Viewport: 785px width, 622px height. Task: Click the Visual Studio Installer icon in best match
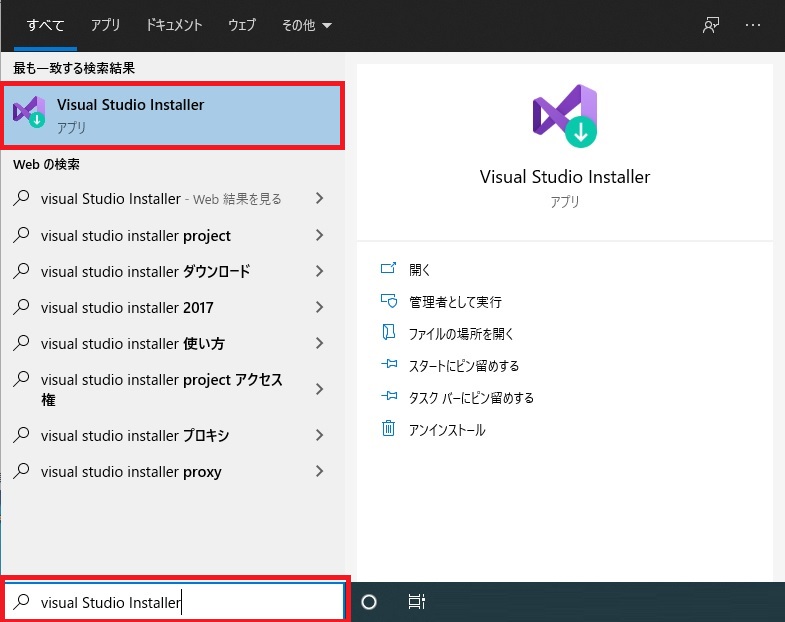(x=29, y=112)
